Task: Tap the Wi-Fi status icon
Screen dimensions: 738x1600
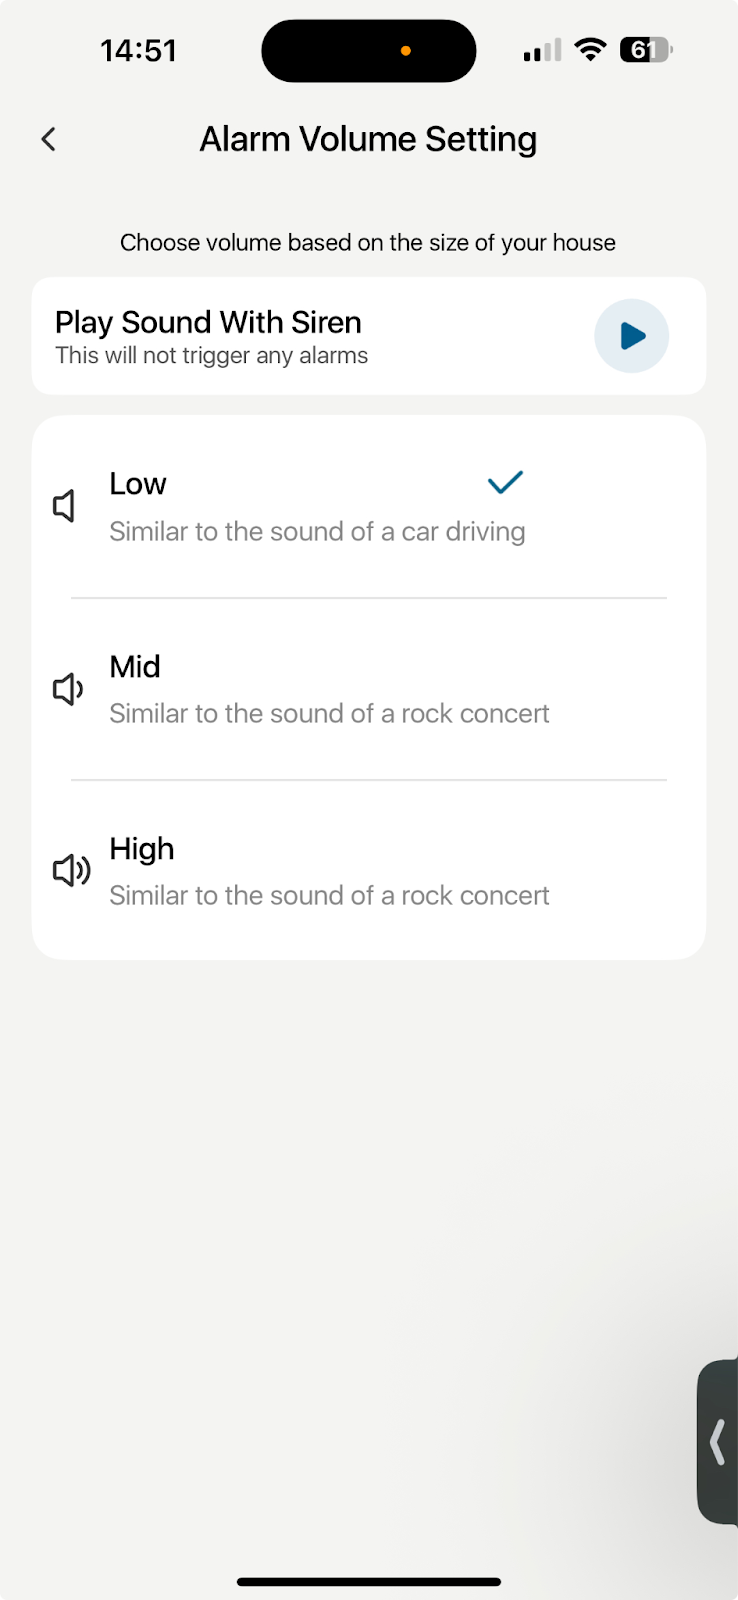Action: (591, 50)
